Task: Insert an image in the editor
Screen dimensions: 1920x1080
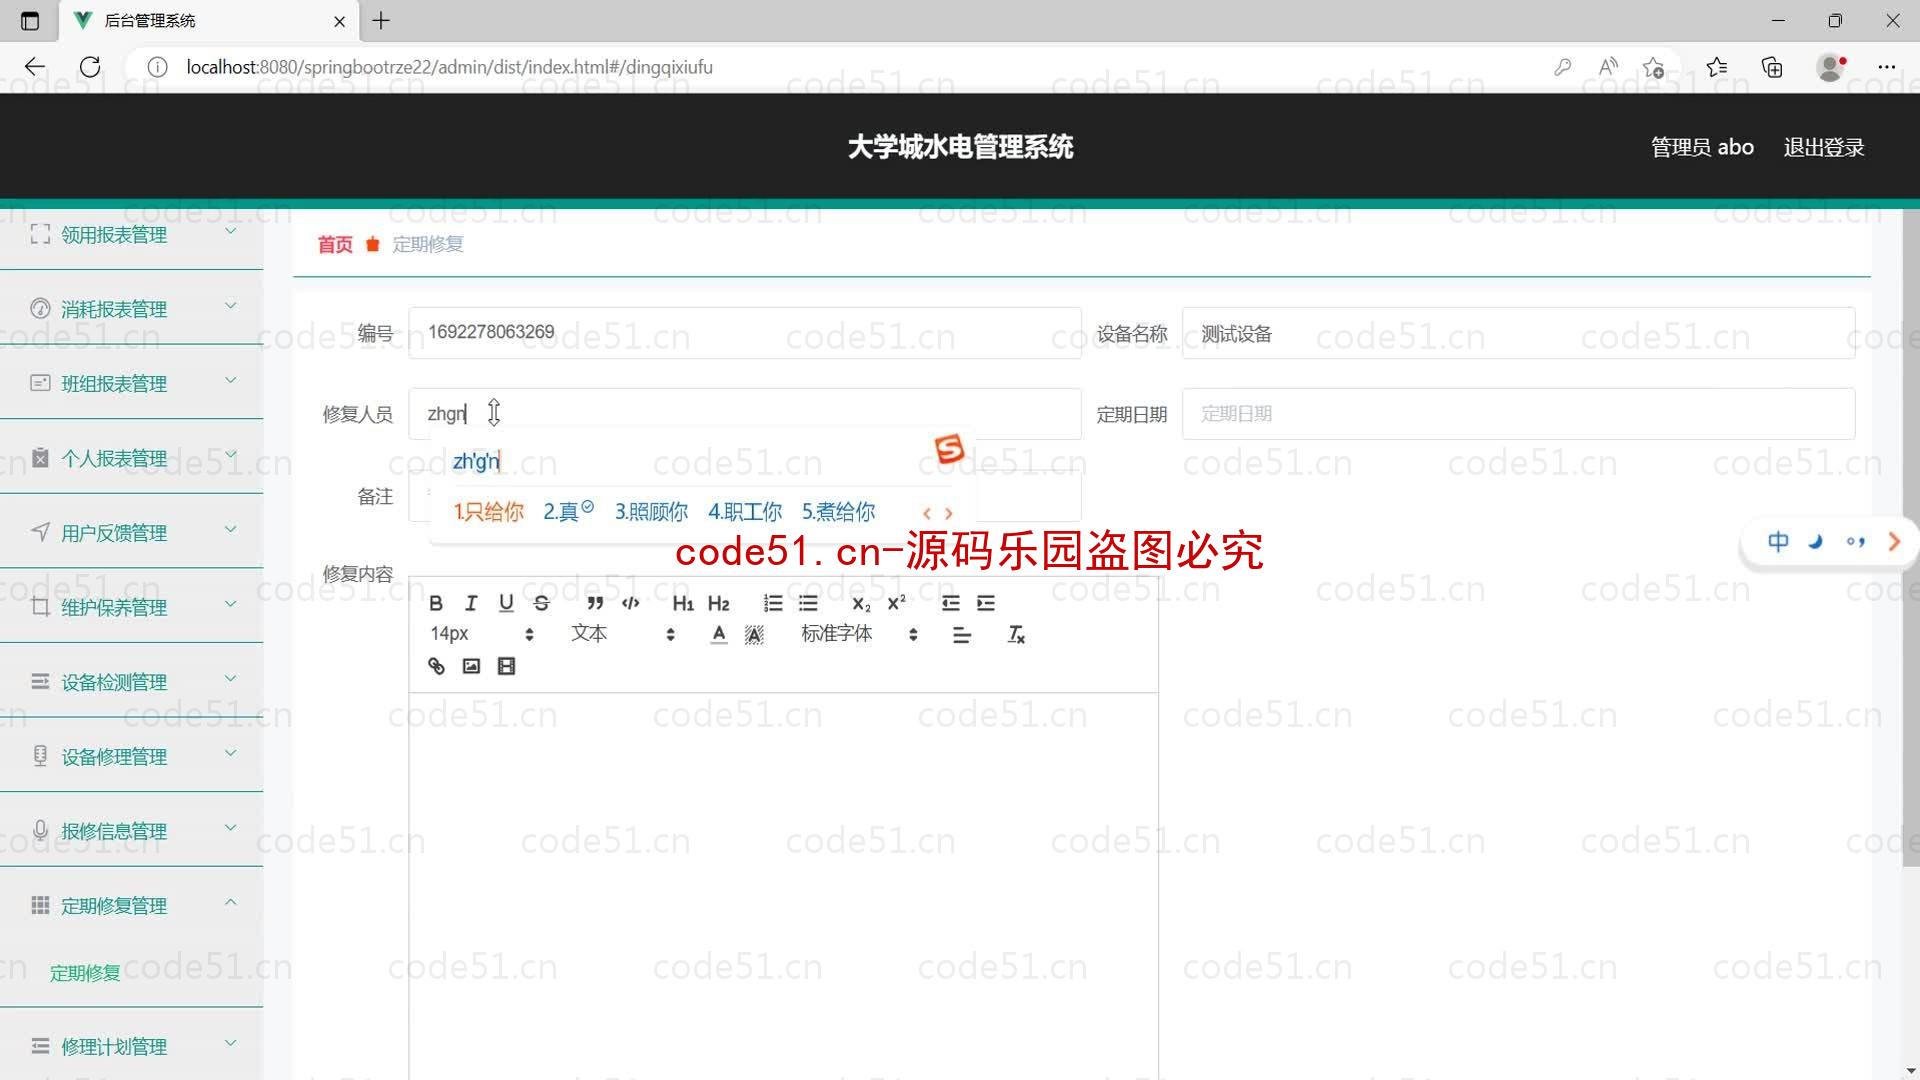Action: tap(471, 666)
